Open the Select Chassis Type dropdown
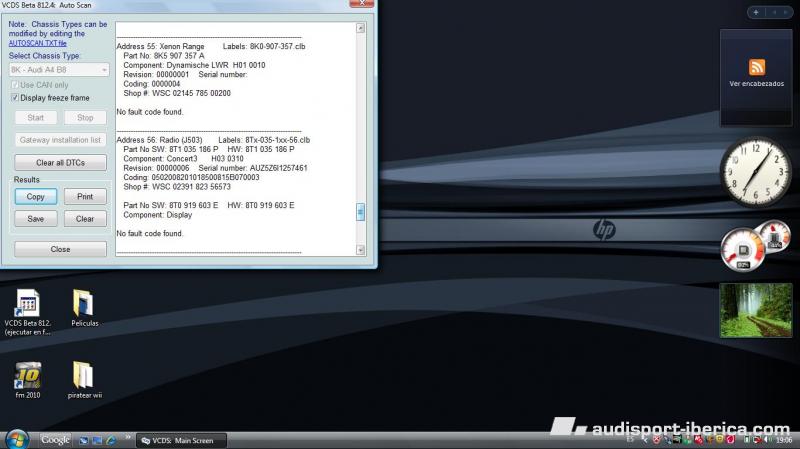The height and width of the screenshot is (449, 800). point(59,69)
